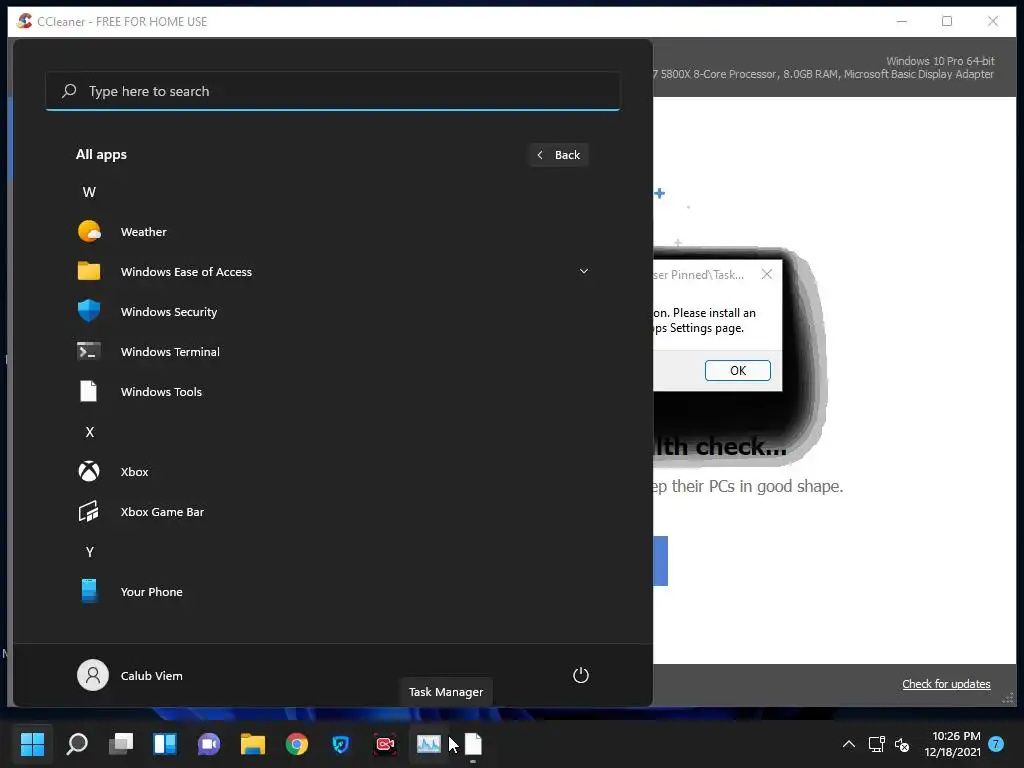The image size is (1024, 768).
Task: Click the Windows Terminal label
Action: (170, 351)
